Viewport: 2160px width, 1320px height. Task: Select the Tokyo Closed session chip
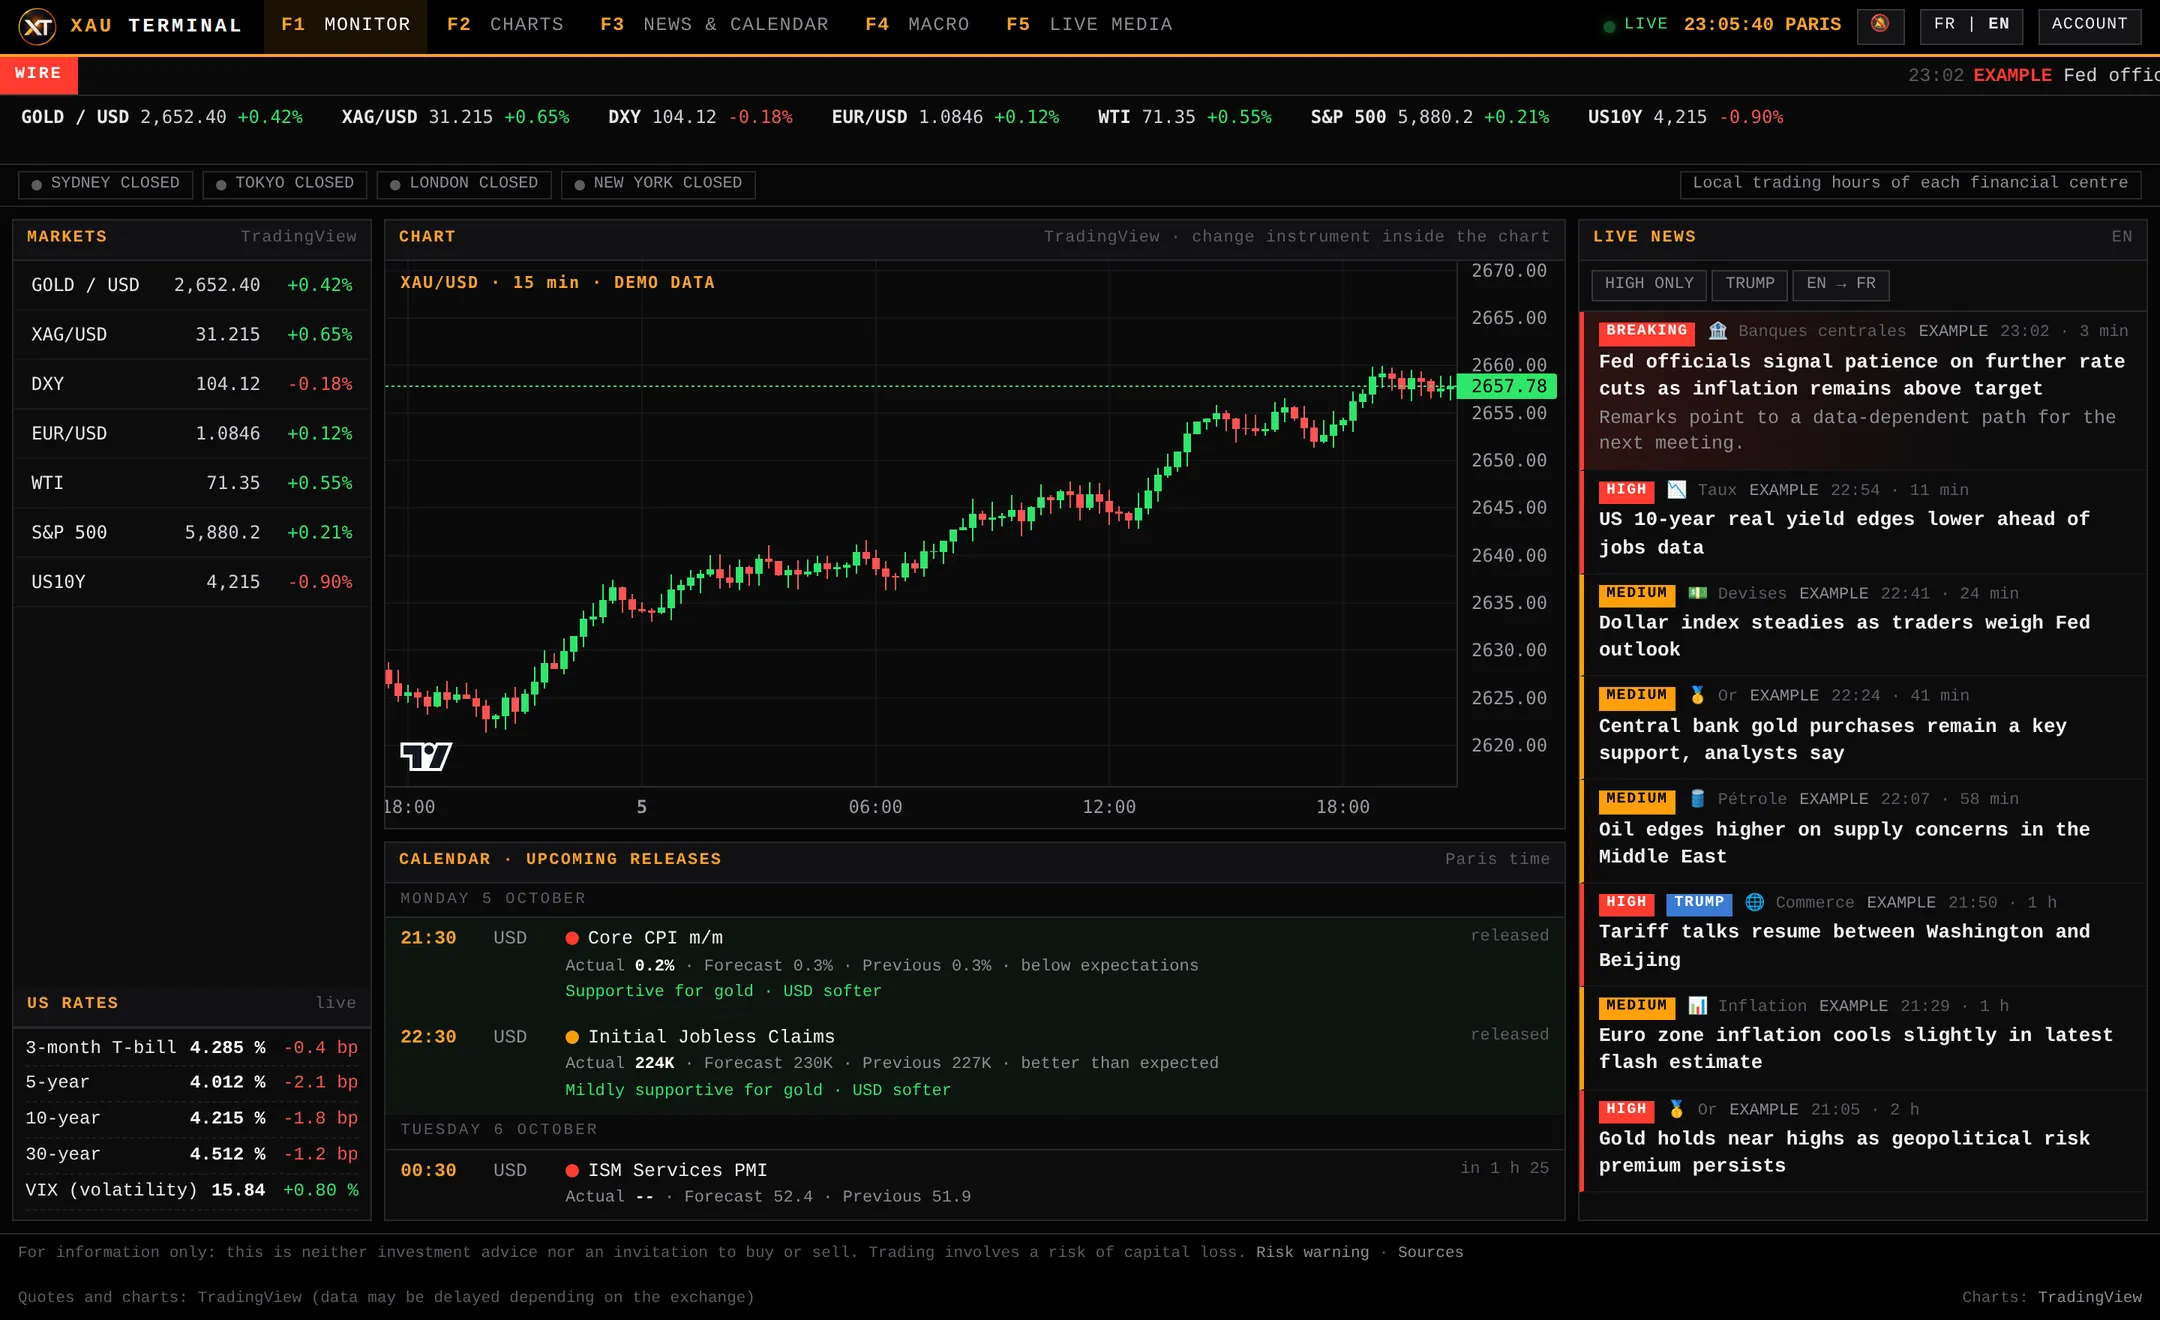click(285, 184)
